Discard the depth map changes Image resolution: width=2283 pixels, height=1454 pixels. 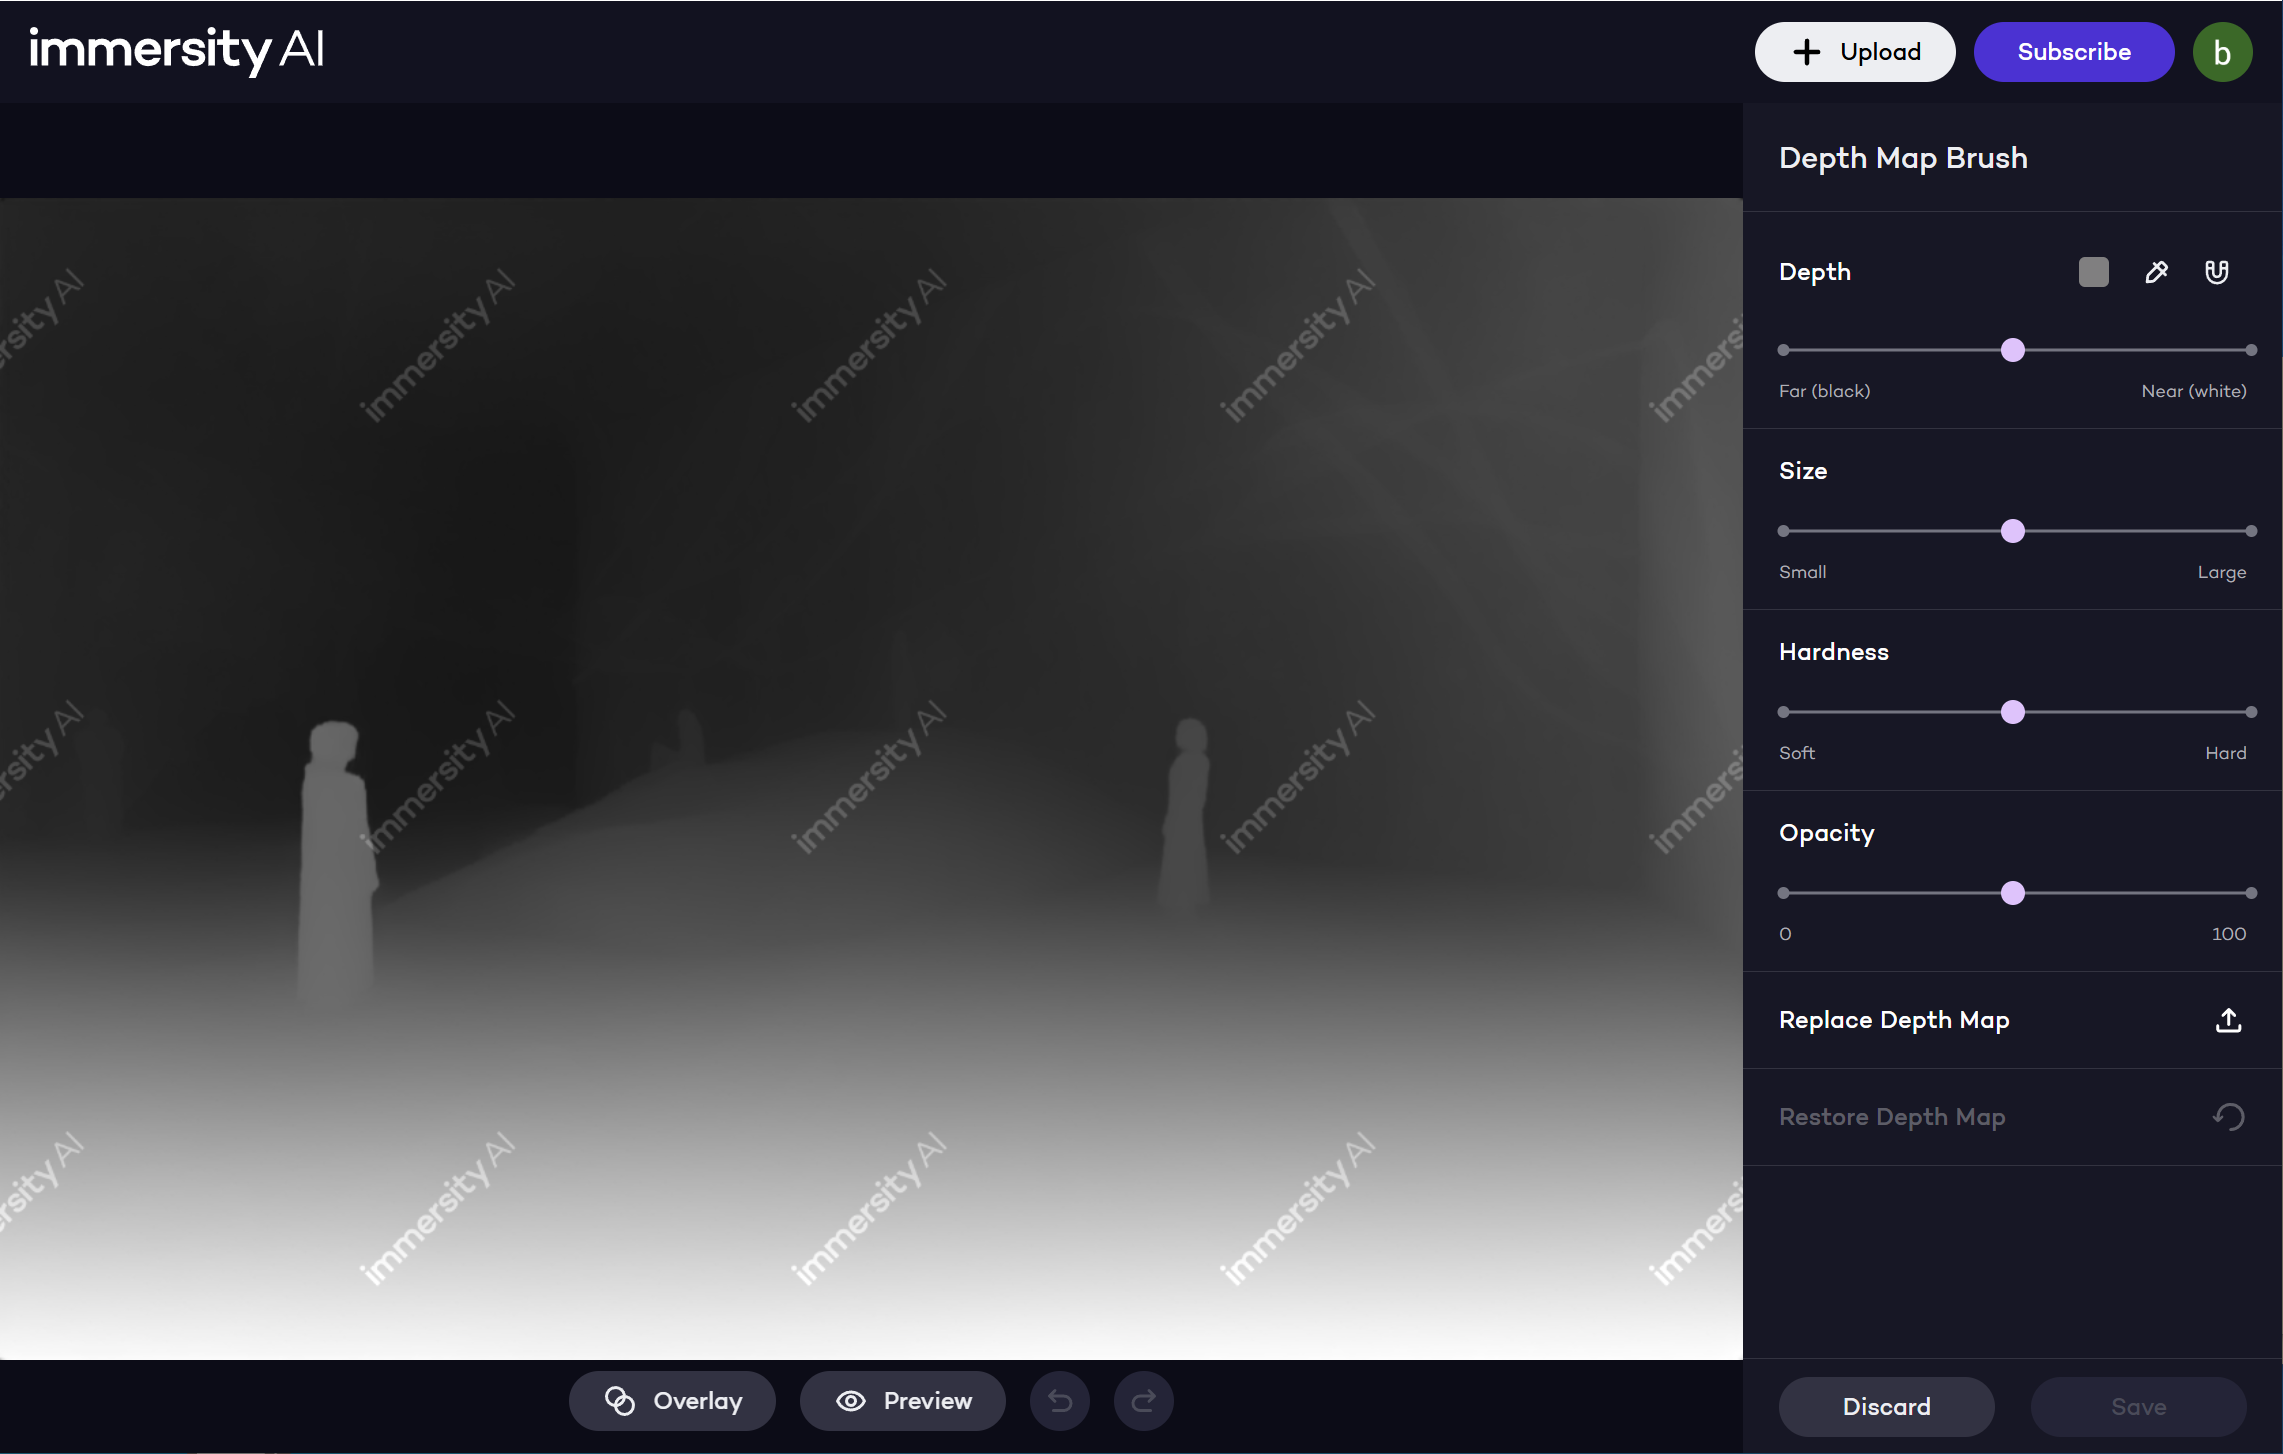(1886, 1407)
